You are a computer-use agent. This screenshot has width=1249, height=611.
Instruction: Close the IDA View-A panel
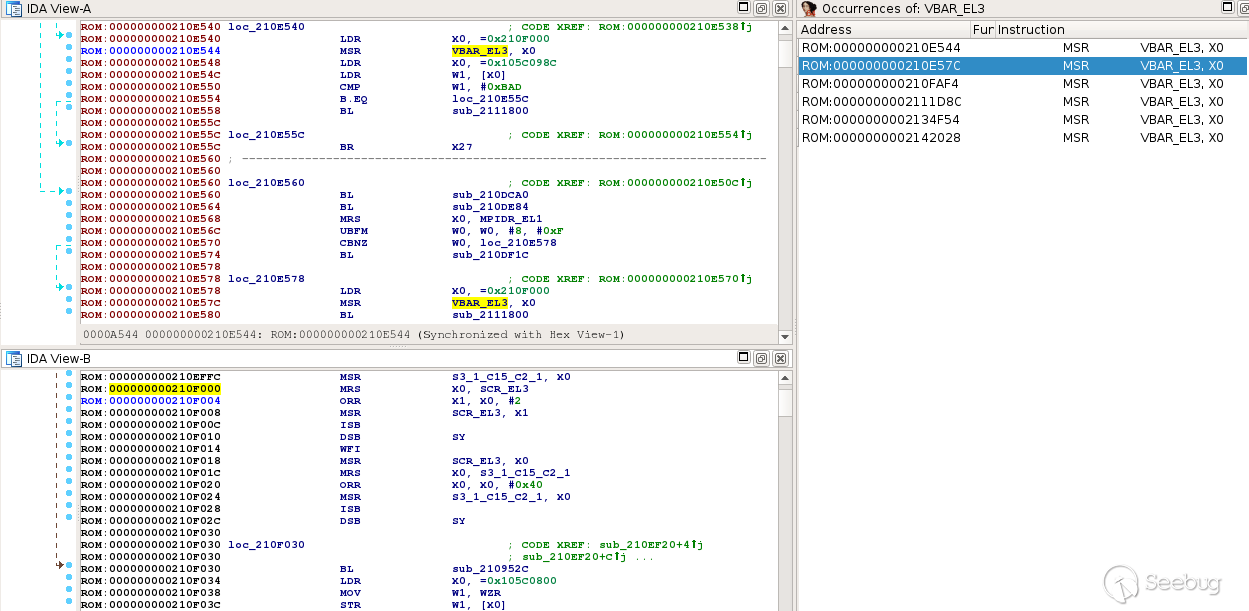[x=781, y=8]
